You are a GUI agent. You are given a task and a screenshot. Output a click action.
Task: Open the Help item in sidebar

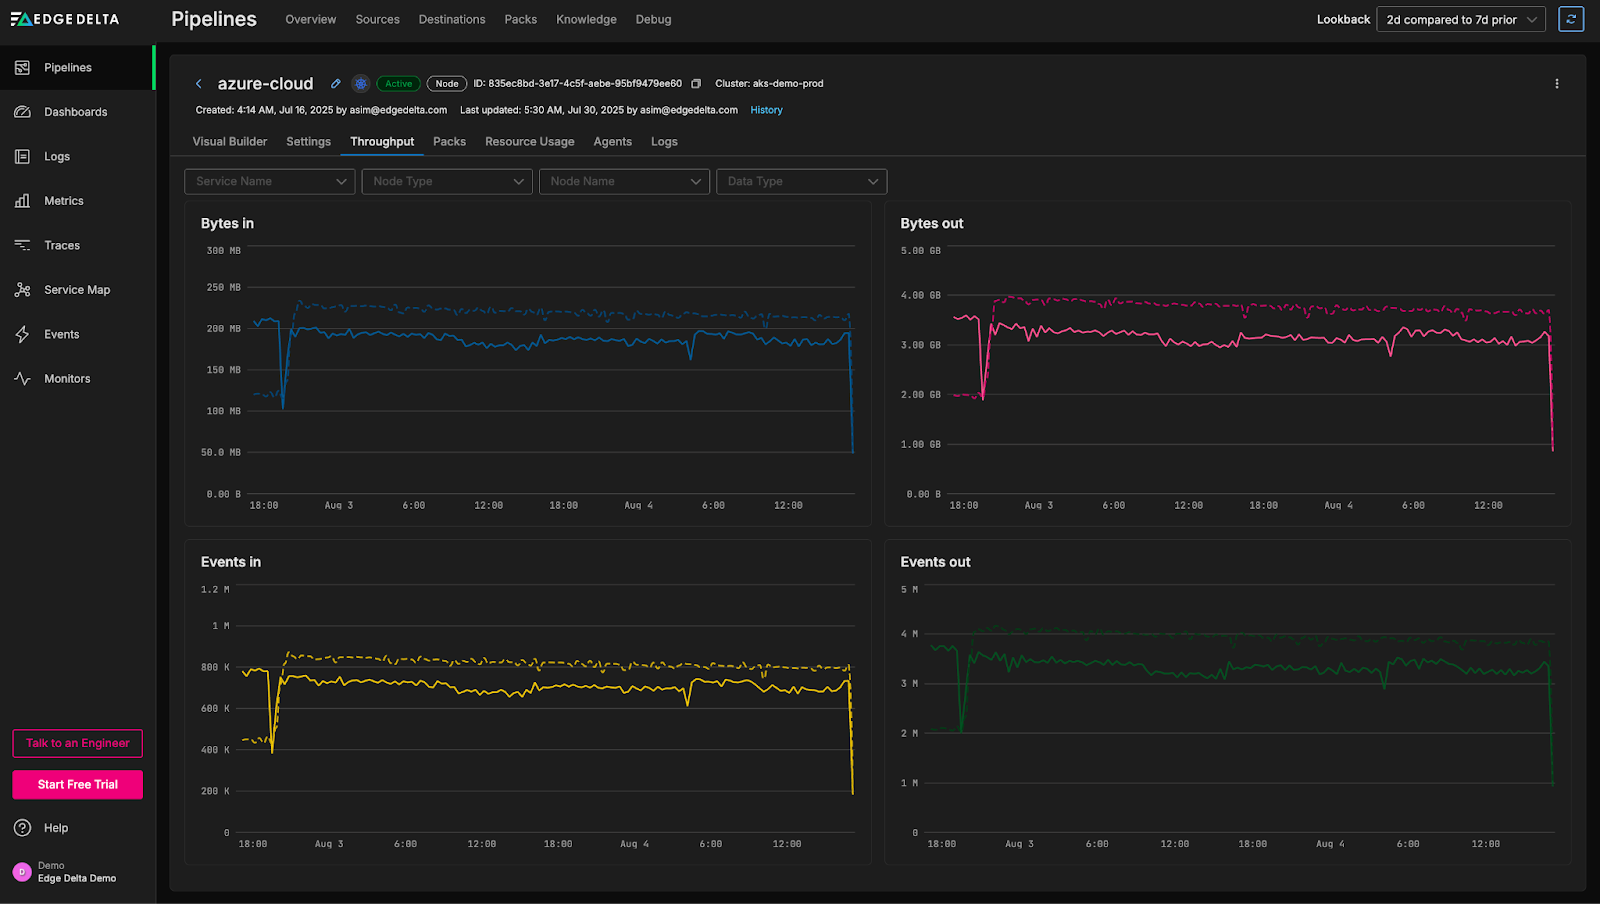click(56, 828)
